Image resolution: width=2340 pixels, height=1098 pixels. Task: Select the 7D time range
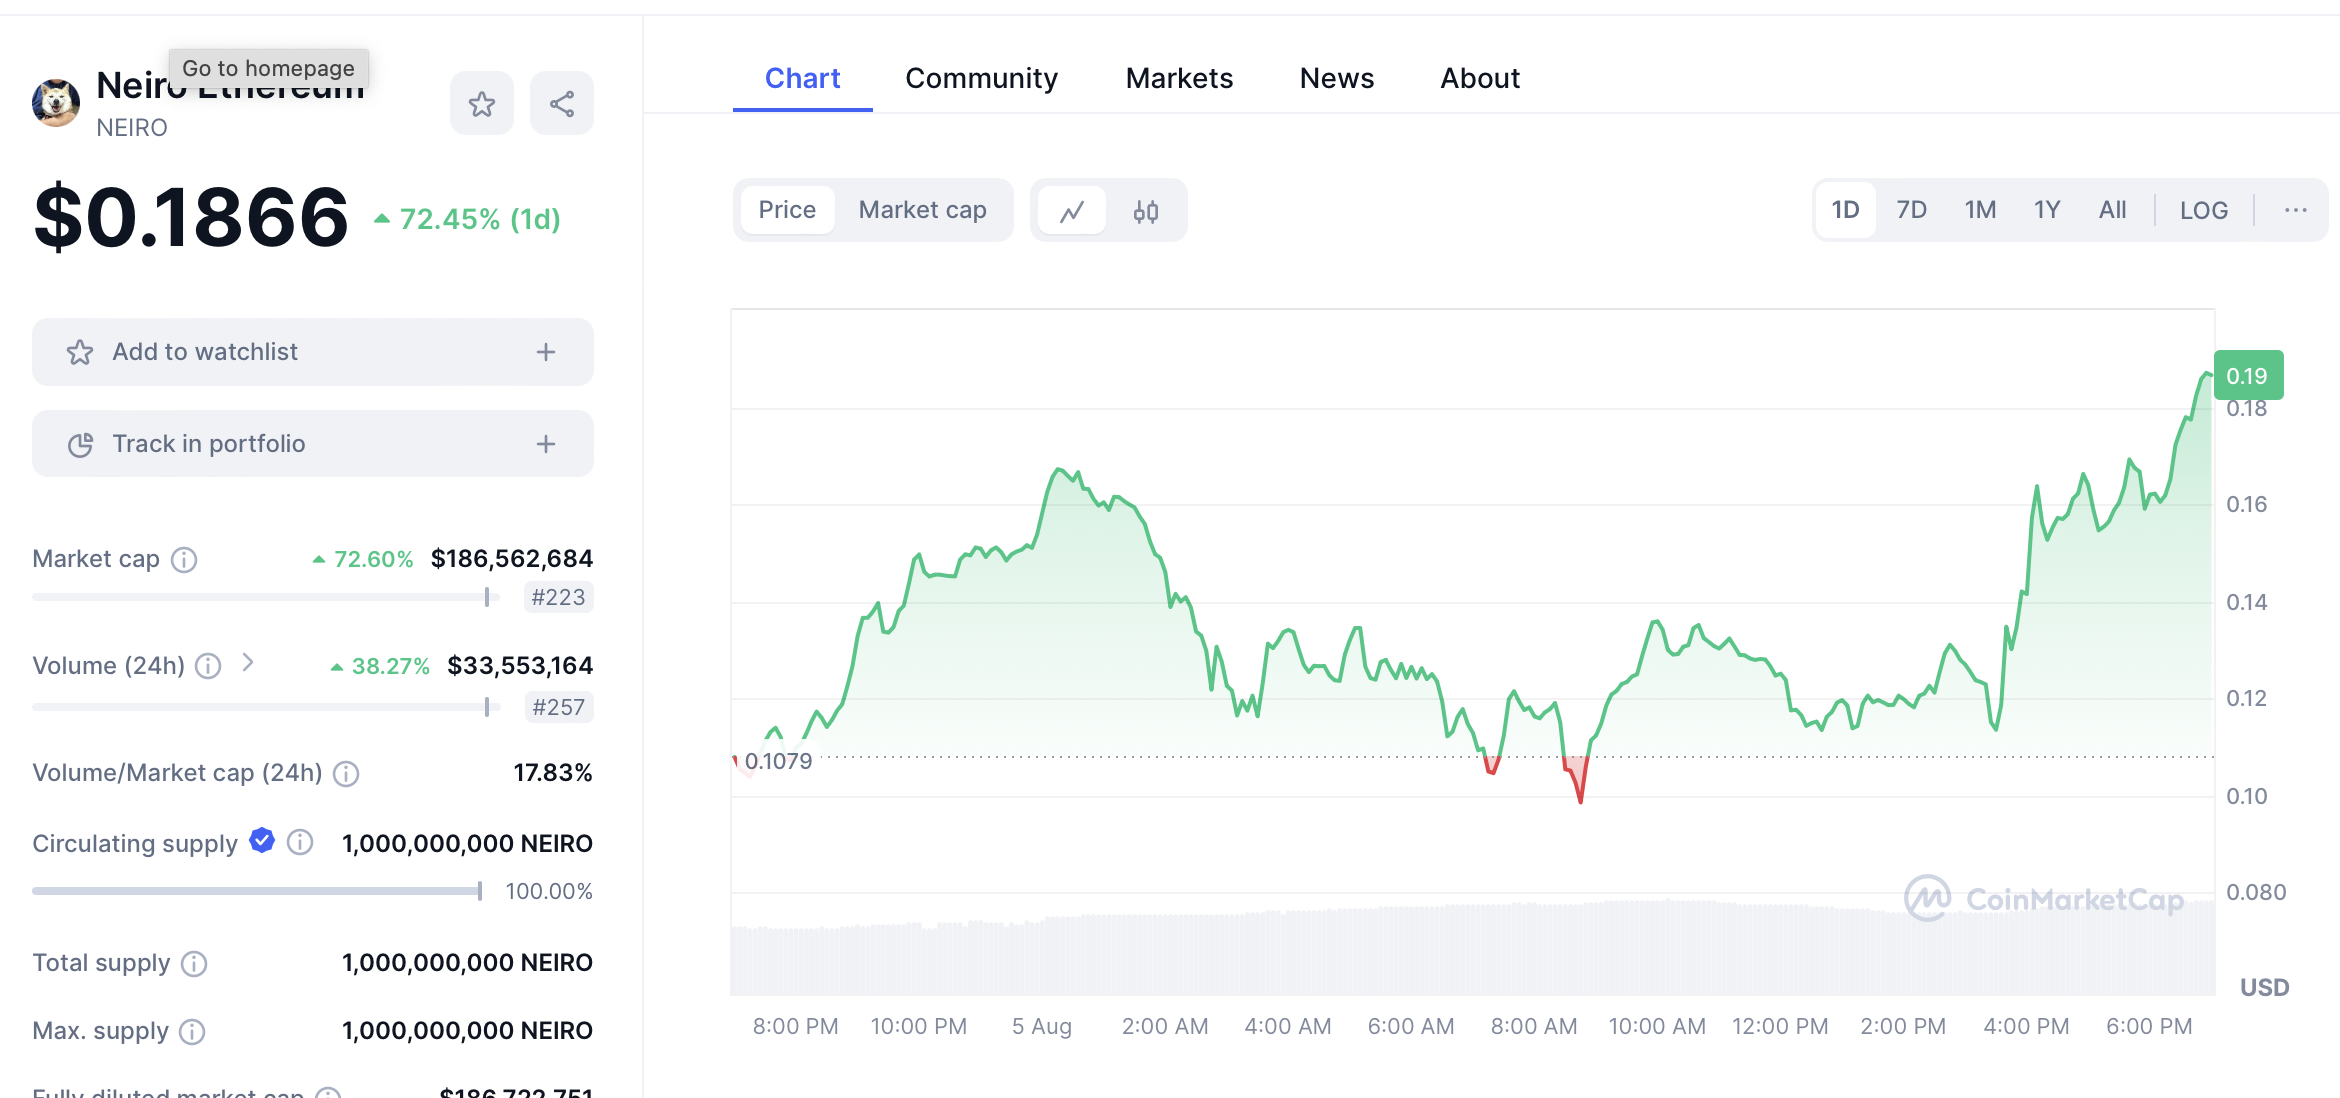[x=1911, y=211]
